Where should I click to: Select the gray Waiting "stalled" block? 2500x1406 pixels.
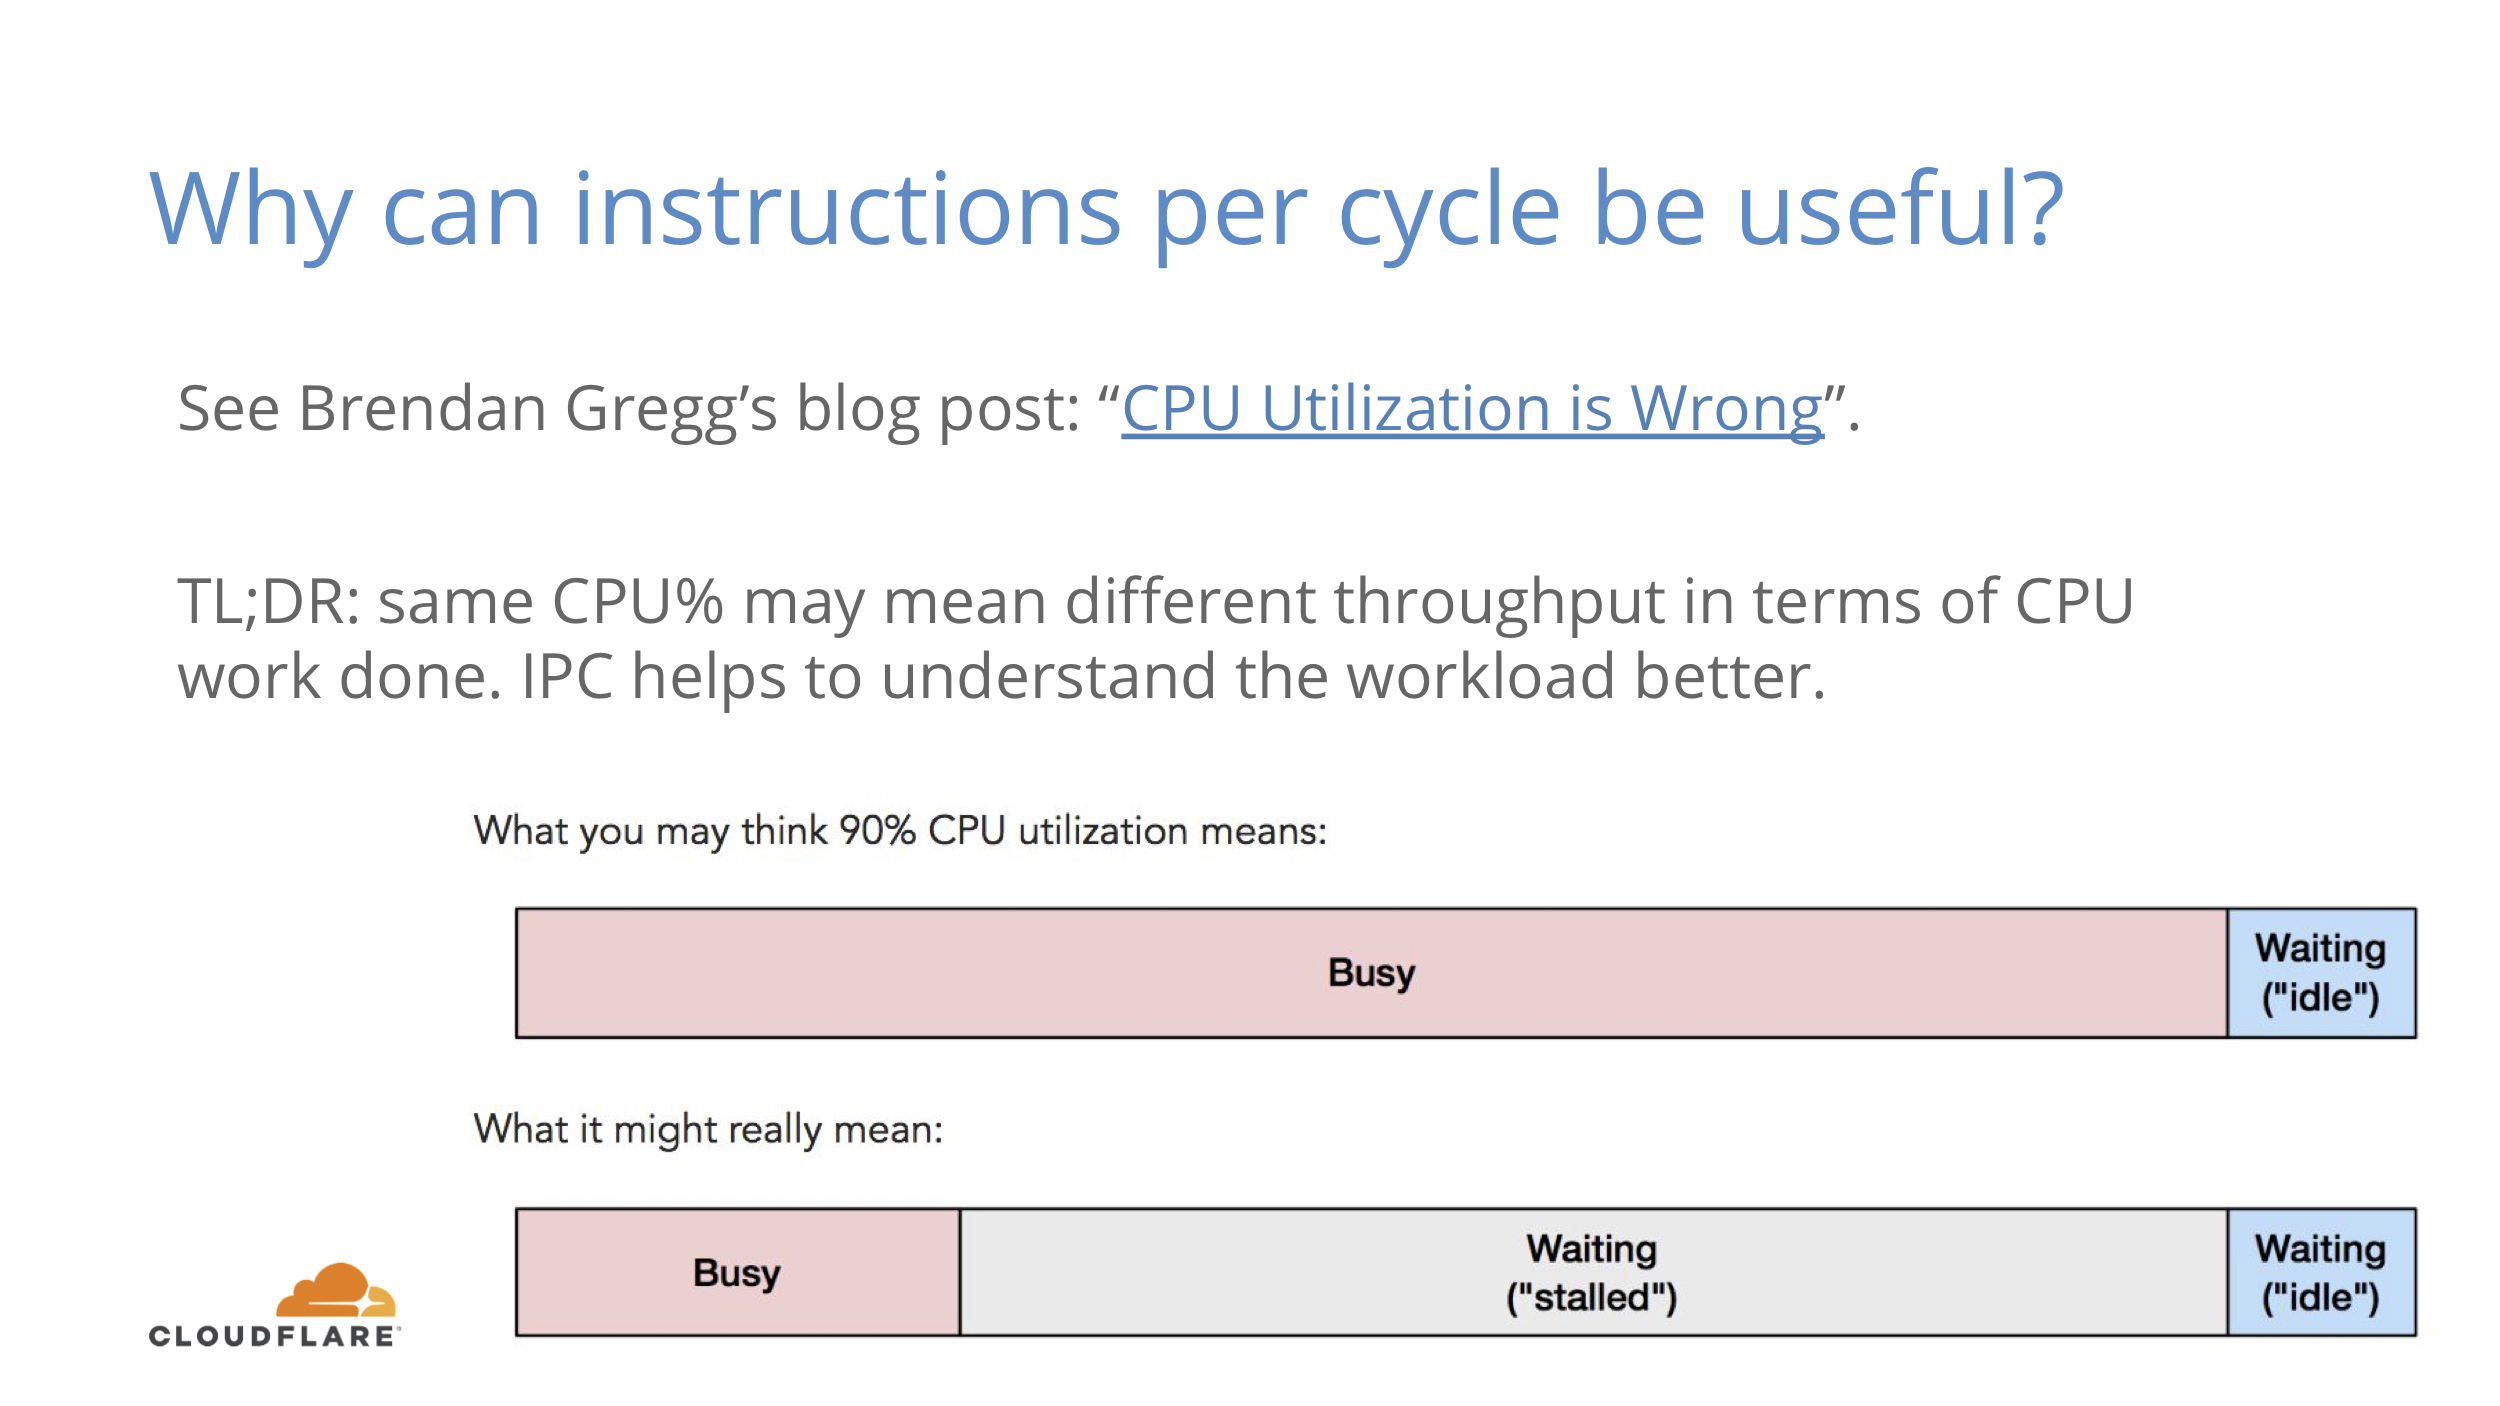(1592, 1272)
